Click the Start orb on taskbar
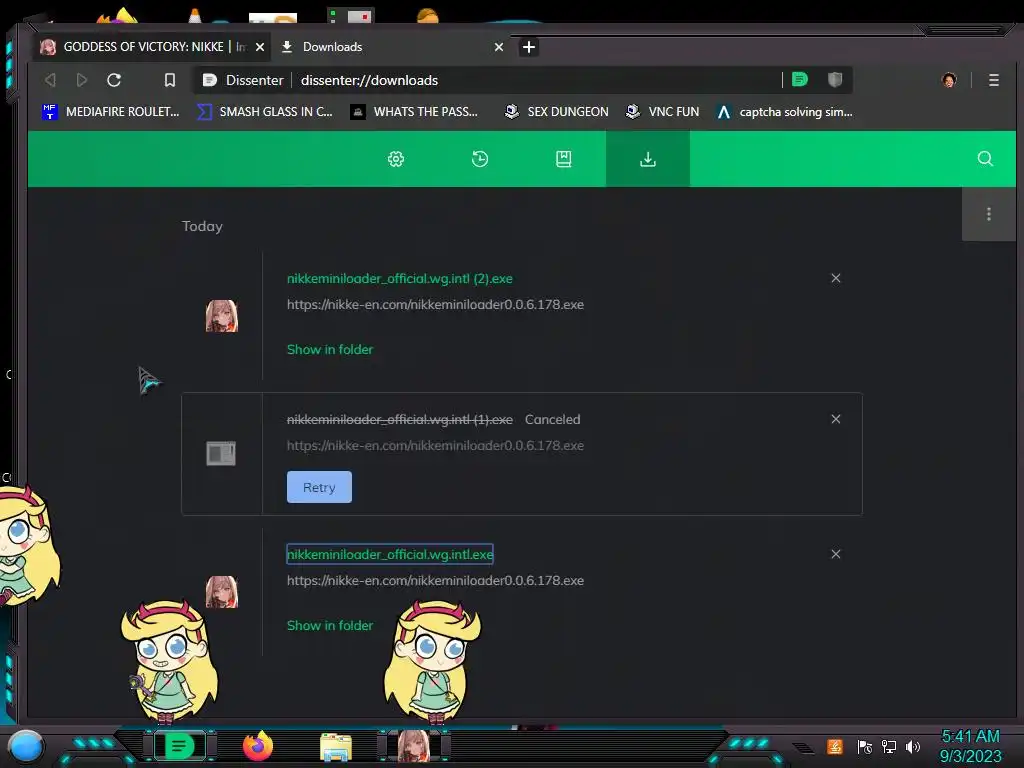 26,747
